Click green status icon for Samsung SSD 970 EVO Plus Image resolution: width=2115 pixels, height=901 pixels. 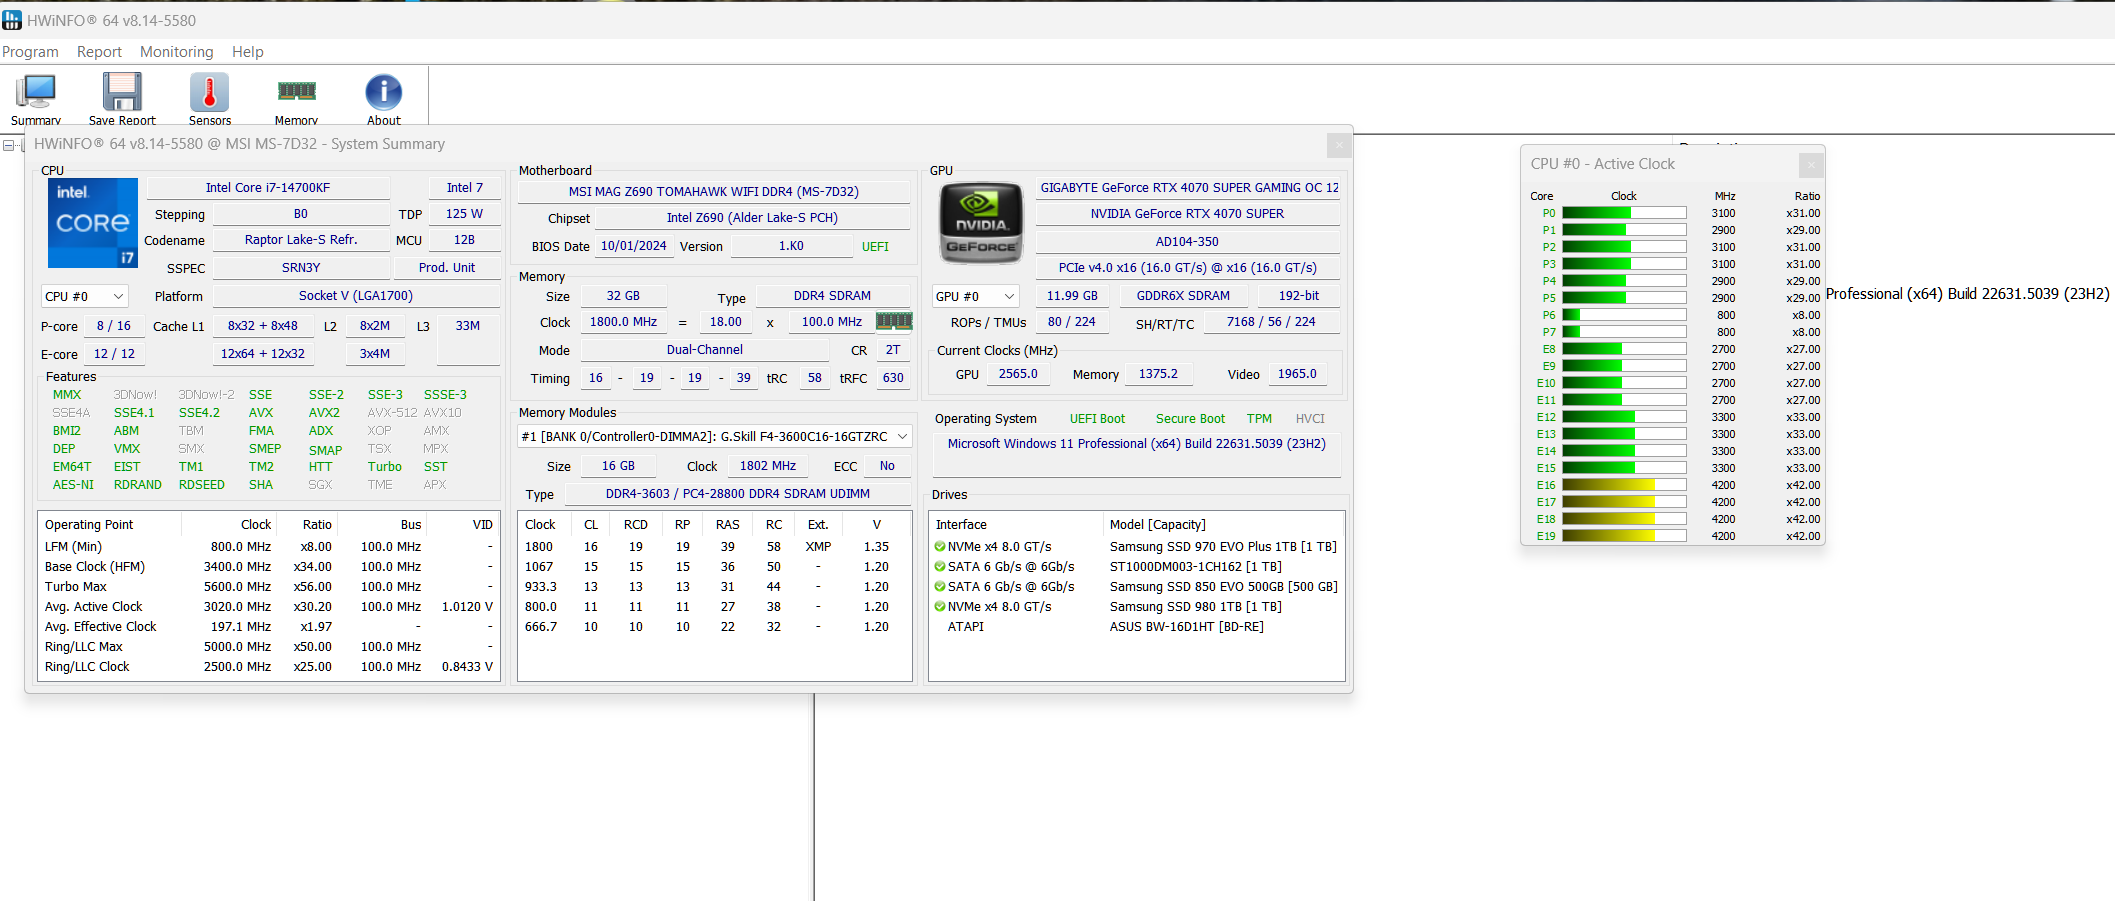[x=940, y=547]
